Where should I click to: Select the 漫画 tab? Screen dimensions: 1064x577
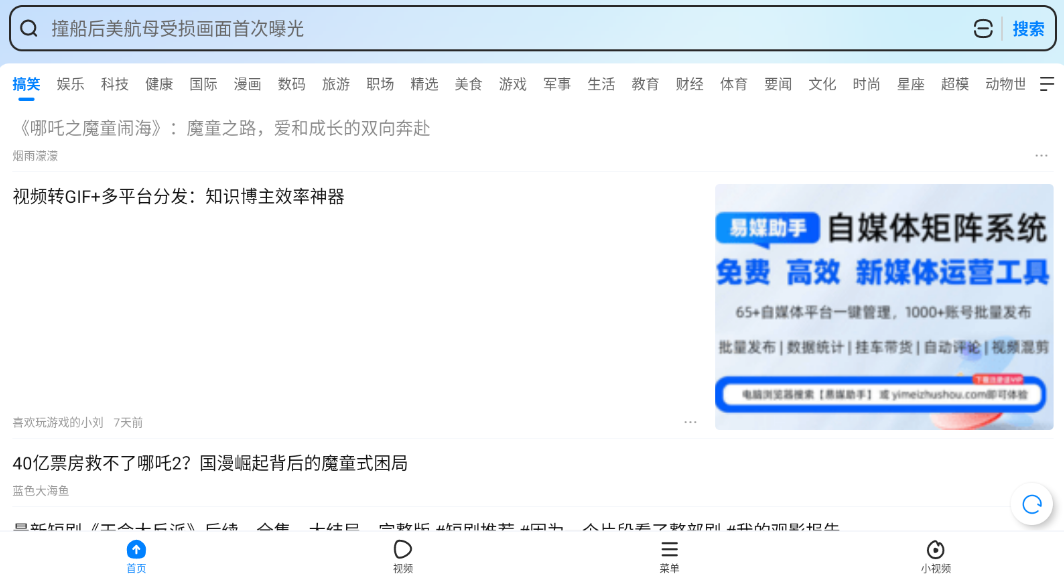pos(247,84)
